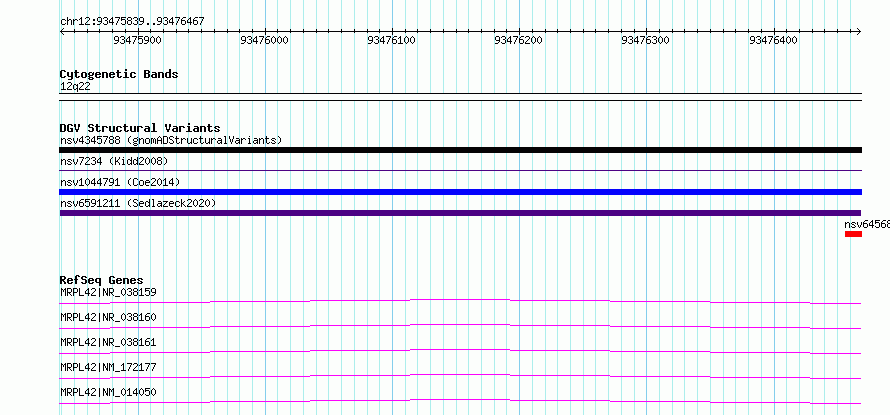
Task: Open MRPL42|NR_038161 transcript label
Action: click(x=108, y=342)
